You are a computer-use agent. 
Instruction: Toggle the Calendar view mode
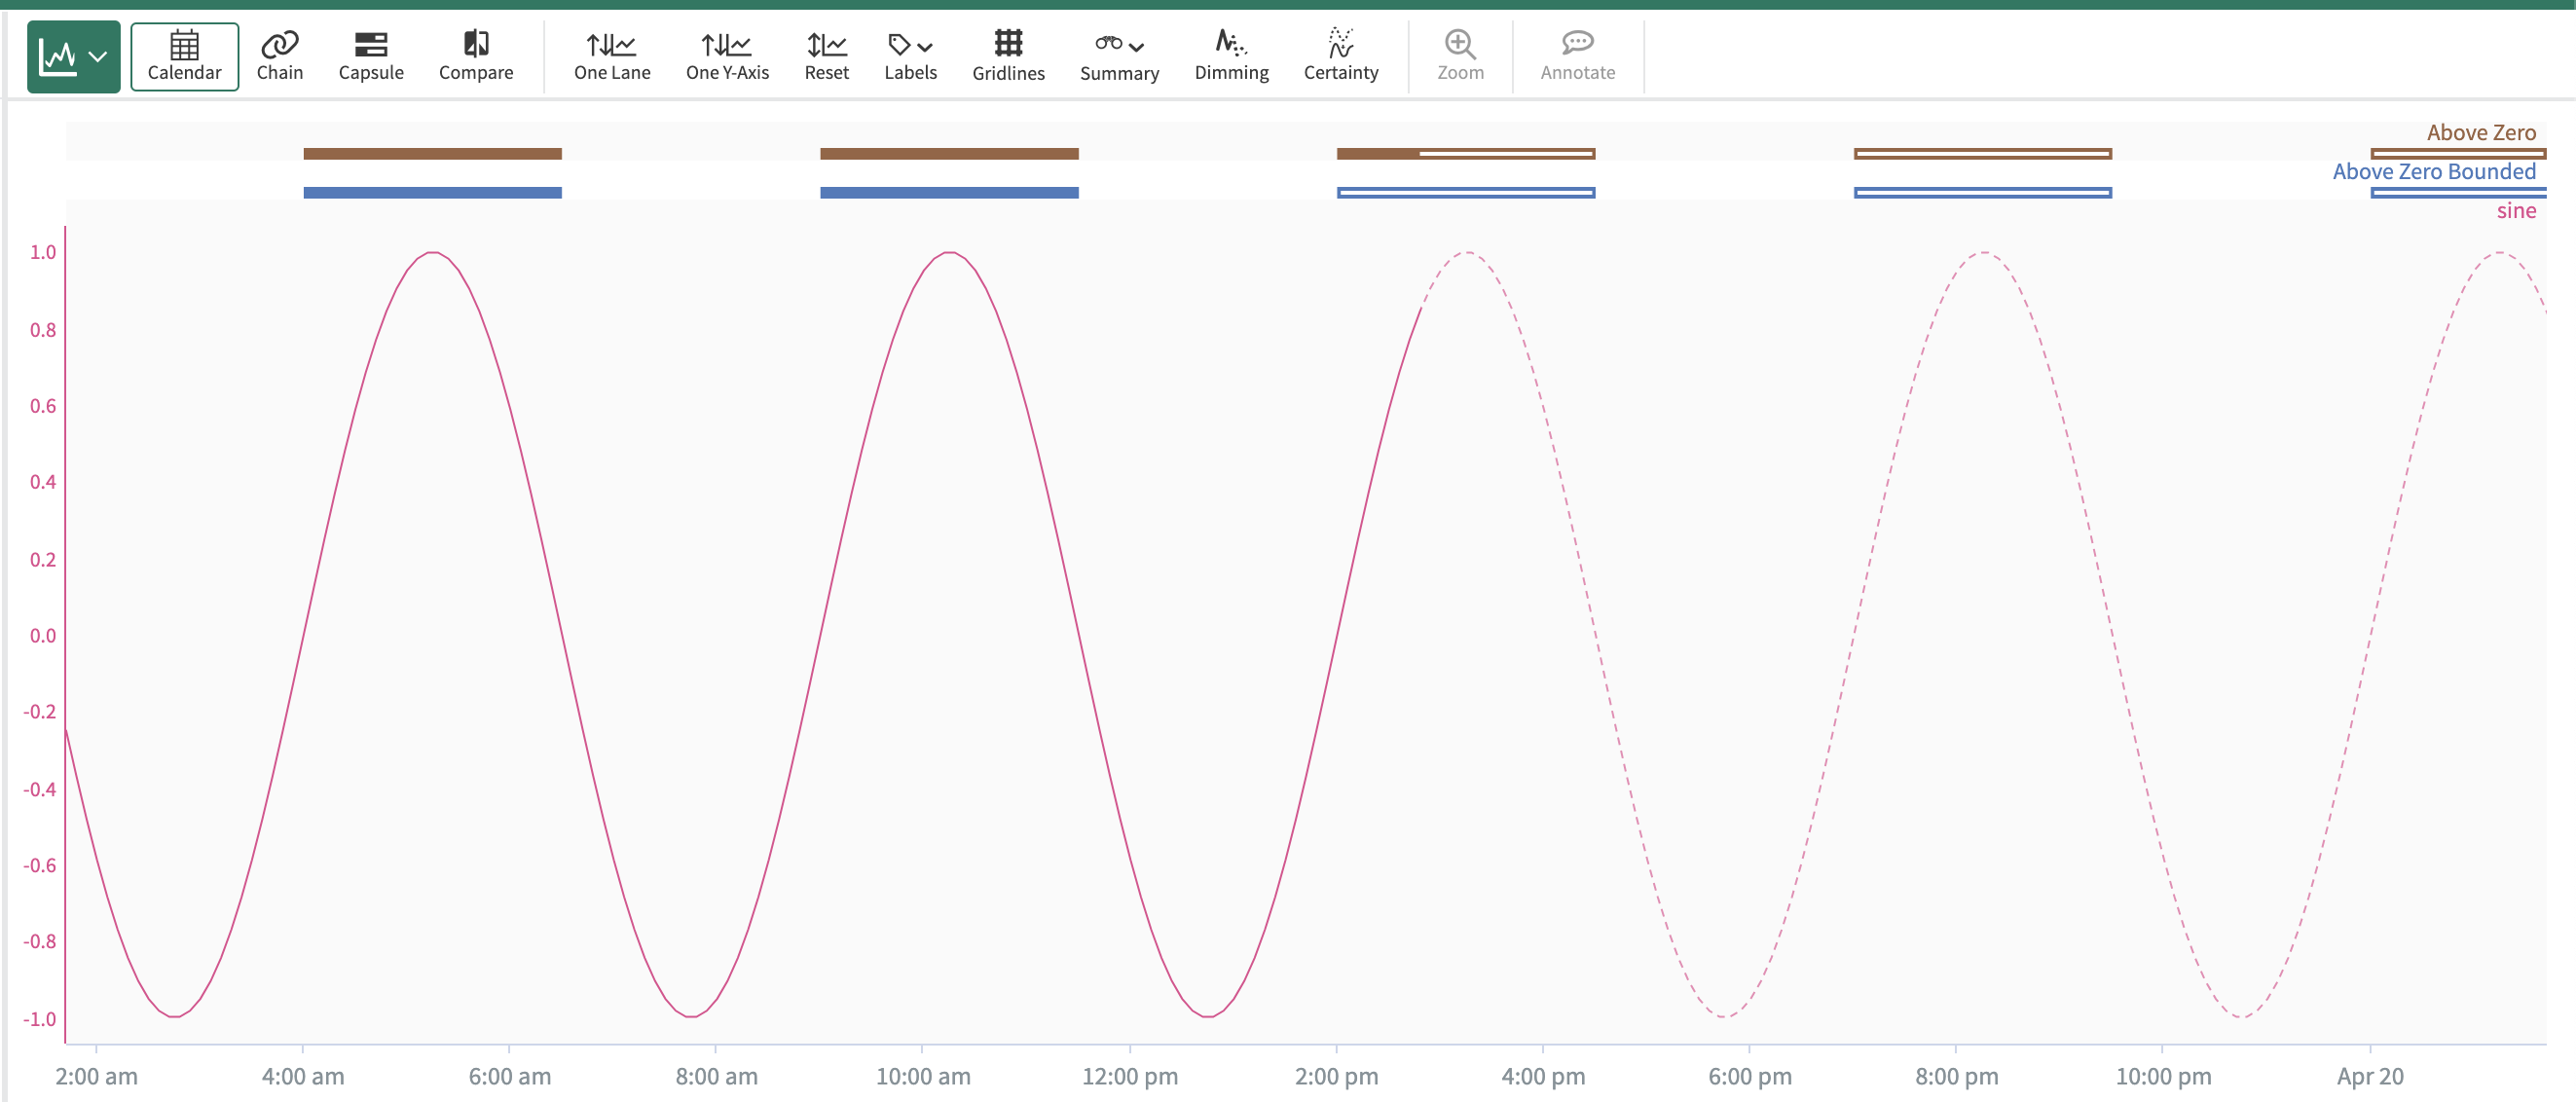[184, 57]
